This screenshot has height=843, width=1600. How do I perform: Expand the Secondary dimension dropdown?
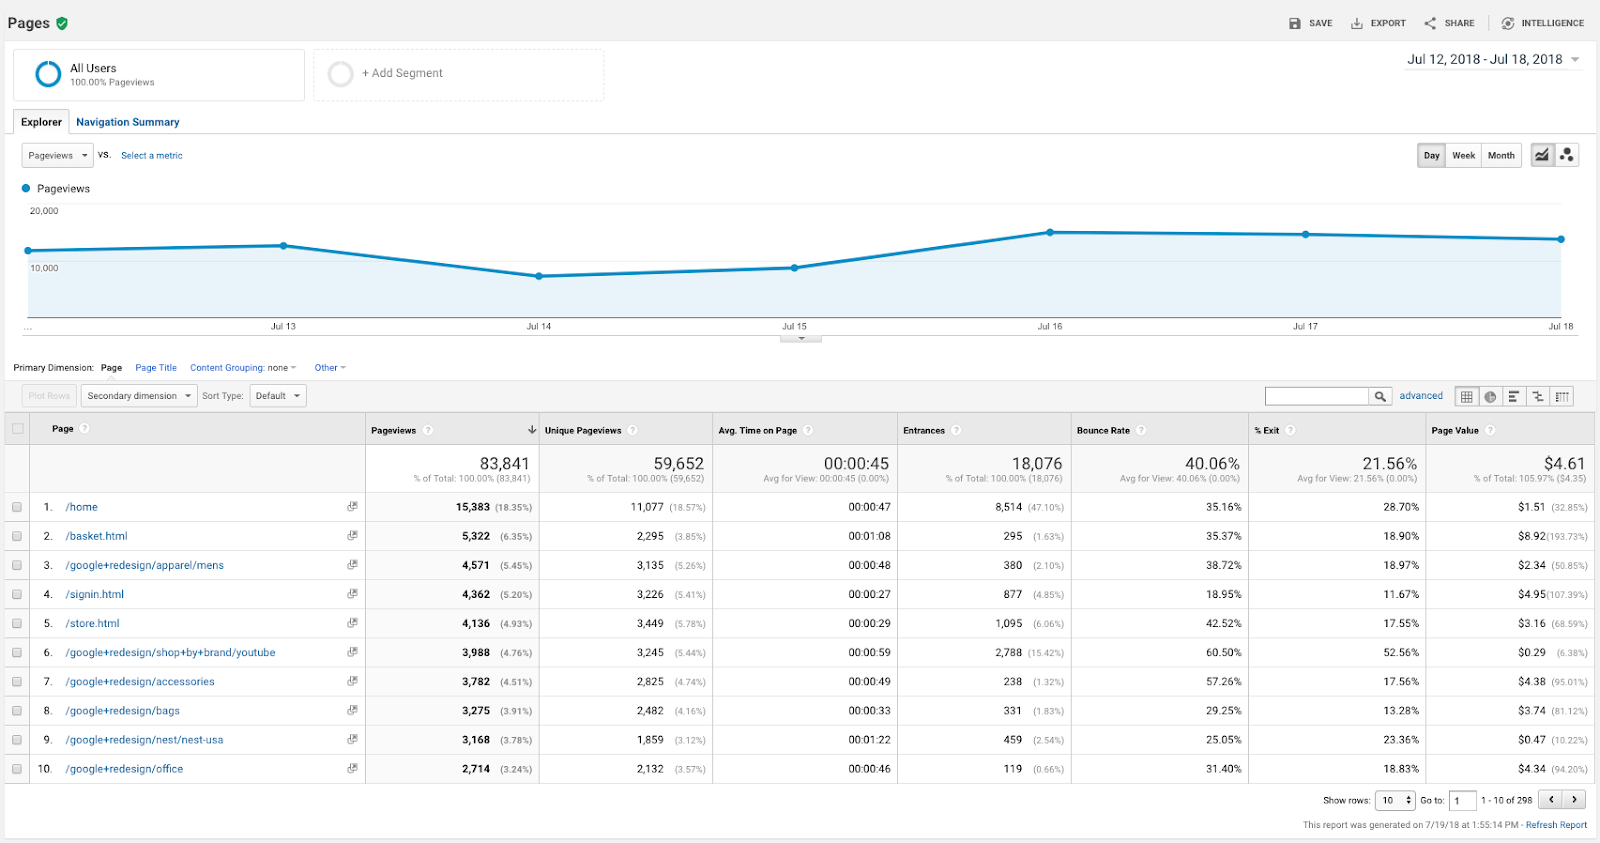click(x=138, y=396)
